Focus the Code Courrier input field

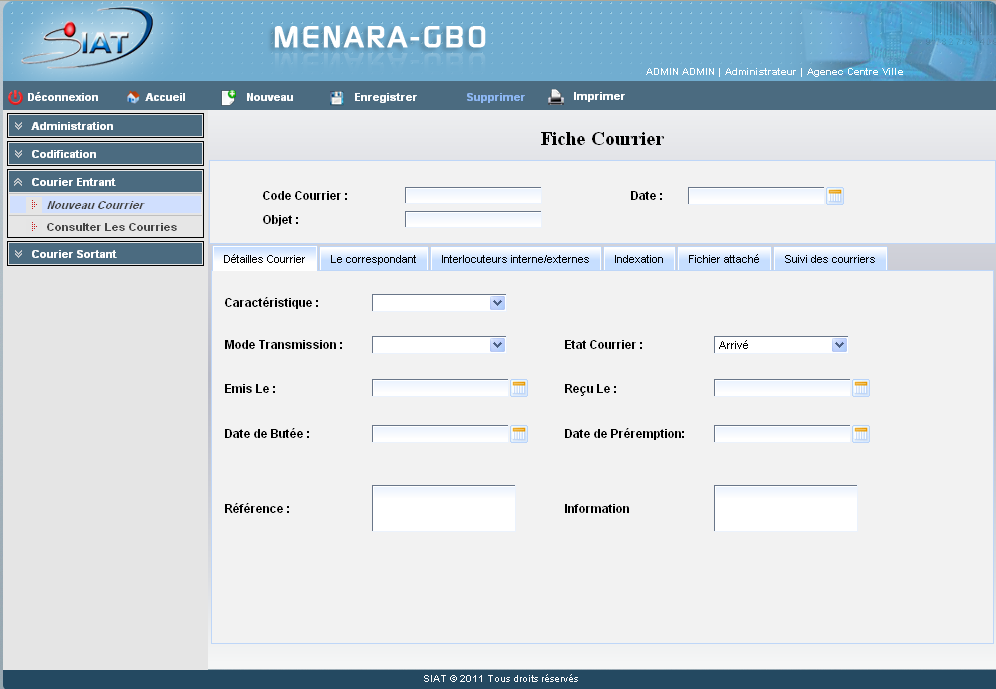473,195
